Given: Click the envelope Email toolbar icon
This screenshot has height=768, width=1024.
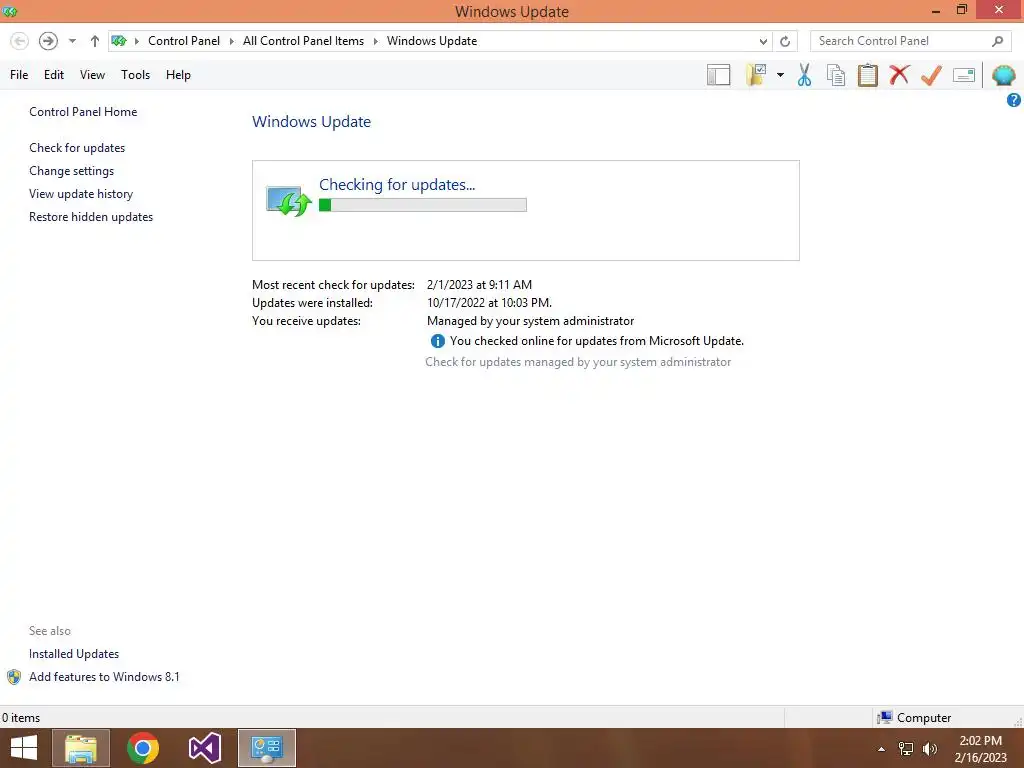Looking at the screenshot, I should pyautogui.click(x=964, y=75).
